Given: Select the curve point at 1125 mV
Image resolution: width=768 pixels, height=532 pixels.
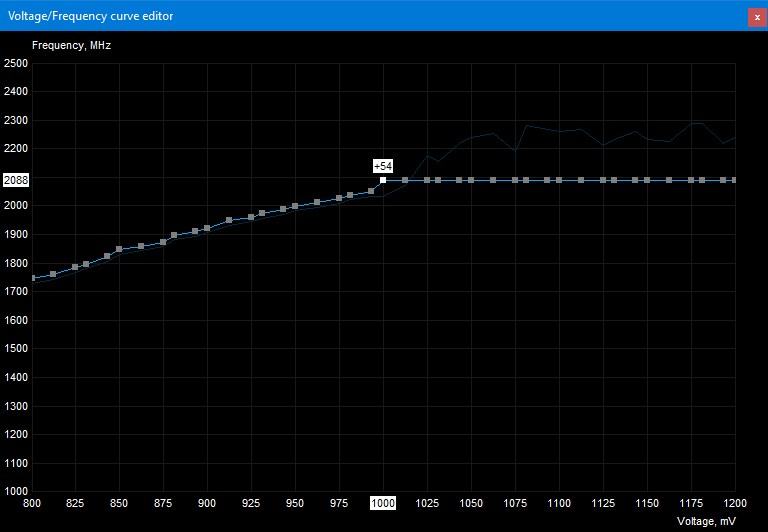Looking at the screenshot, I should click(x=603, y=180).
